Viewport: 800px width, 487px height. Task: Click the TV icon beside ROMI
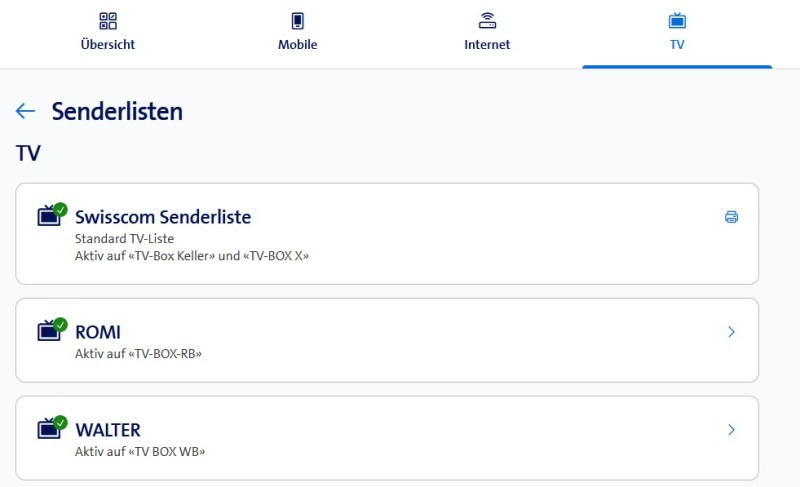50,331
